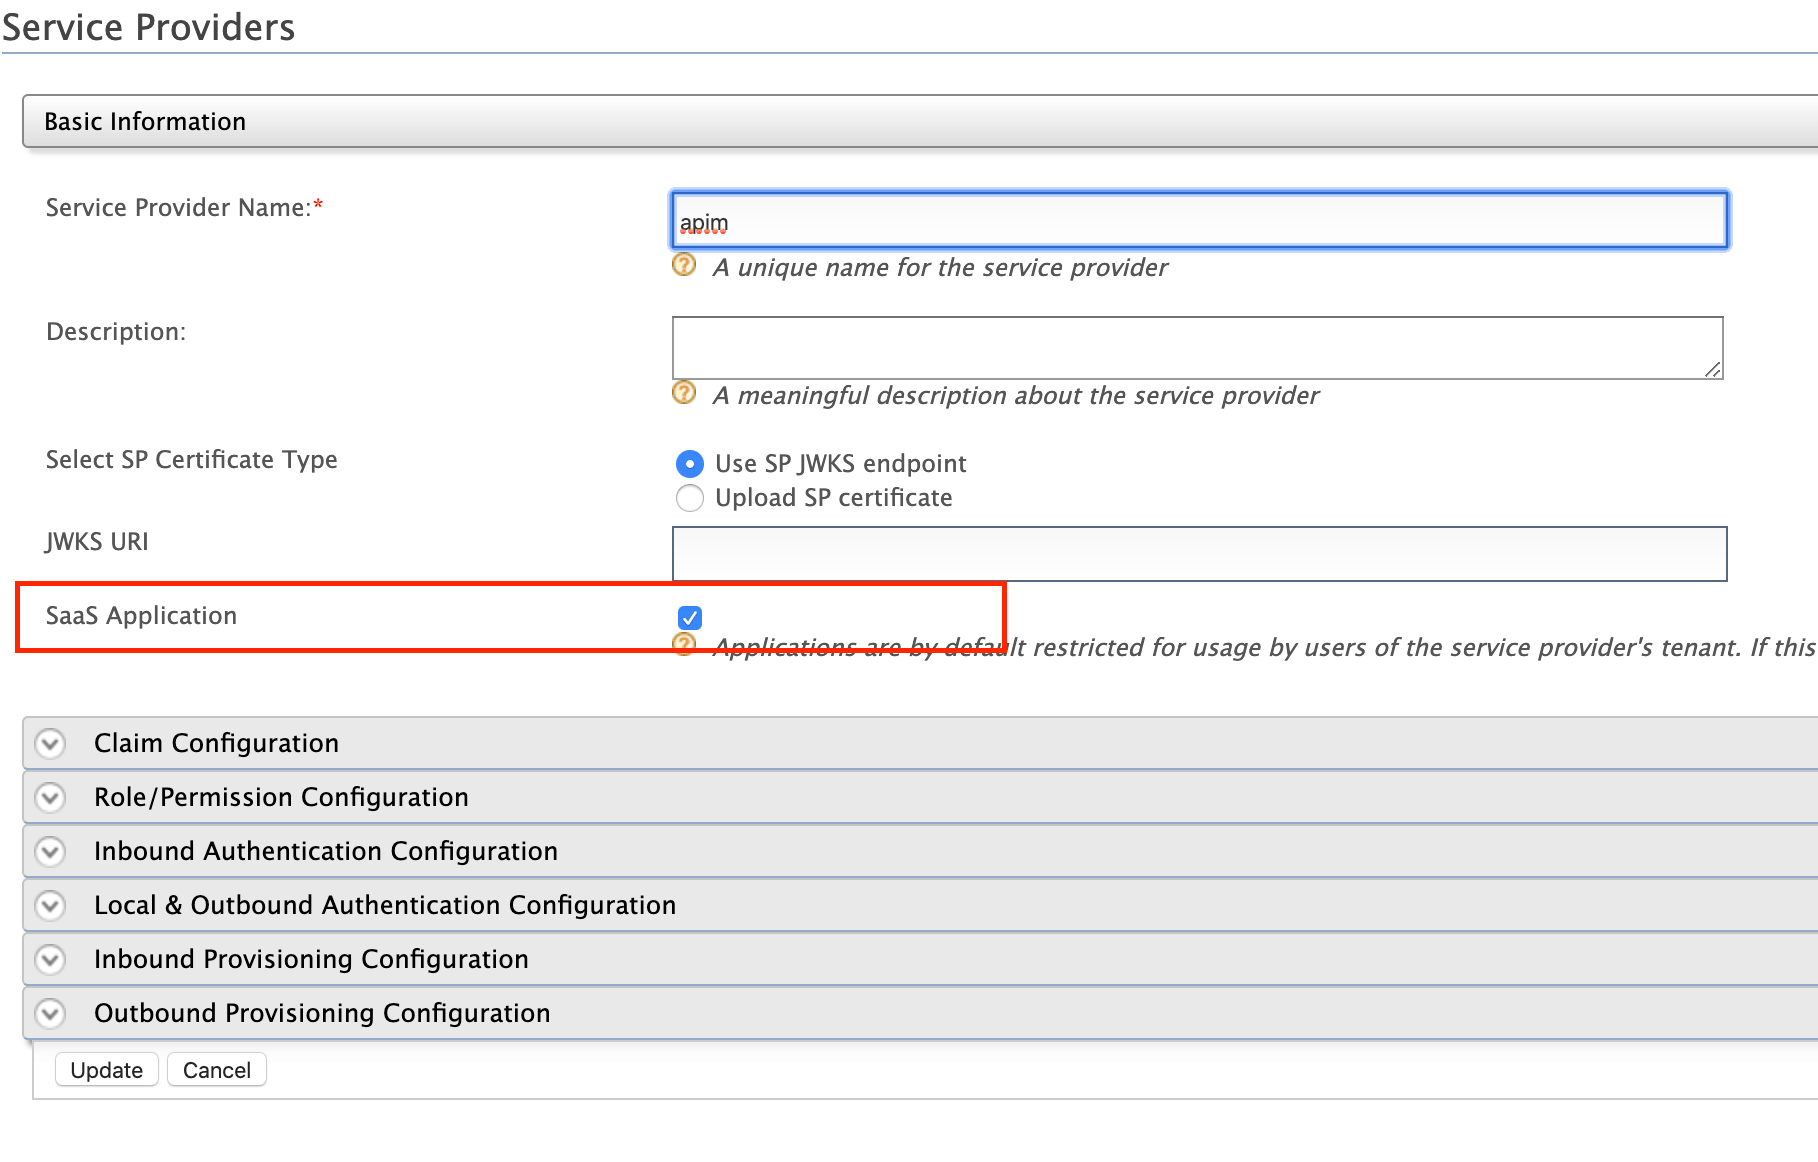Click into the JWKS URI input field

[1198, 554]
